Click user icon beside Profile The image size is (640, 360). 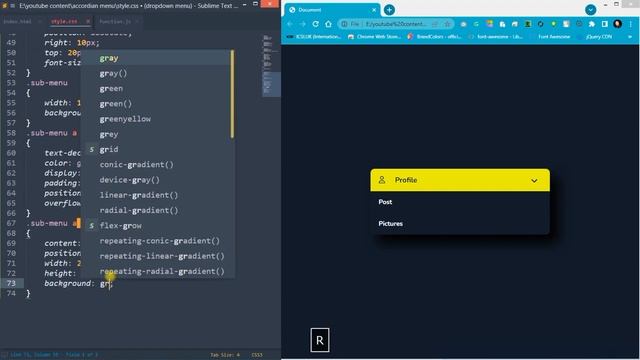pos(382,180)
